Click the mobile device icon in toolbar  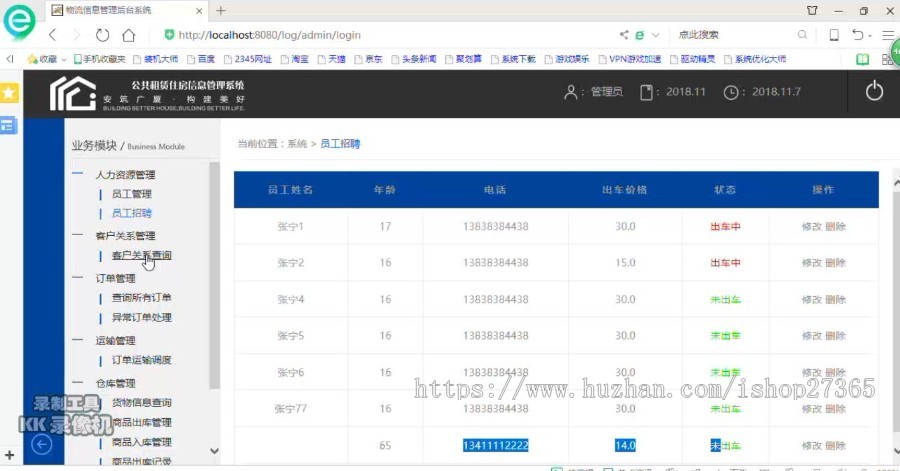click(834, 35)
